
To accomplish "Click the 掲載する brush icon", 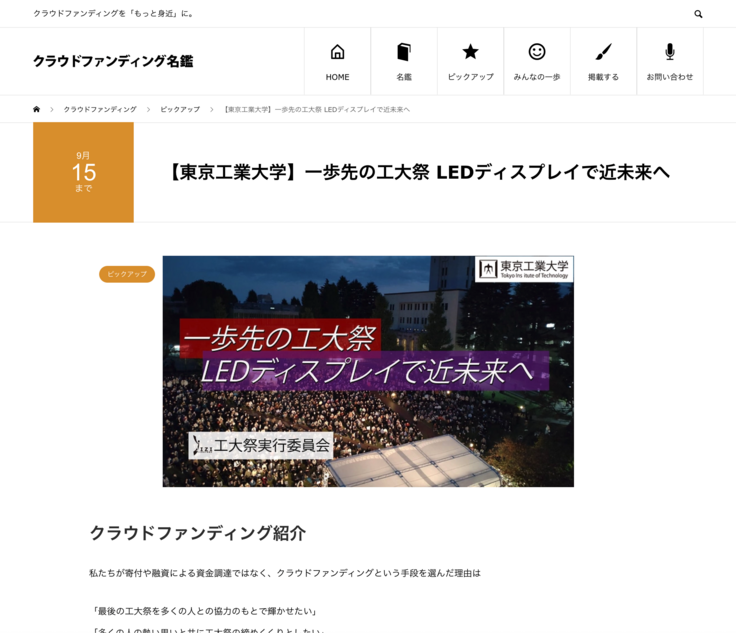I will (x=603, y=52).
